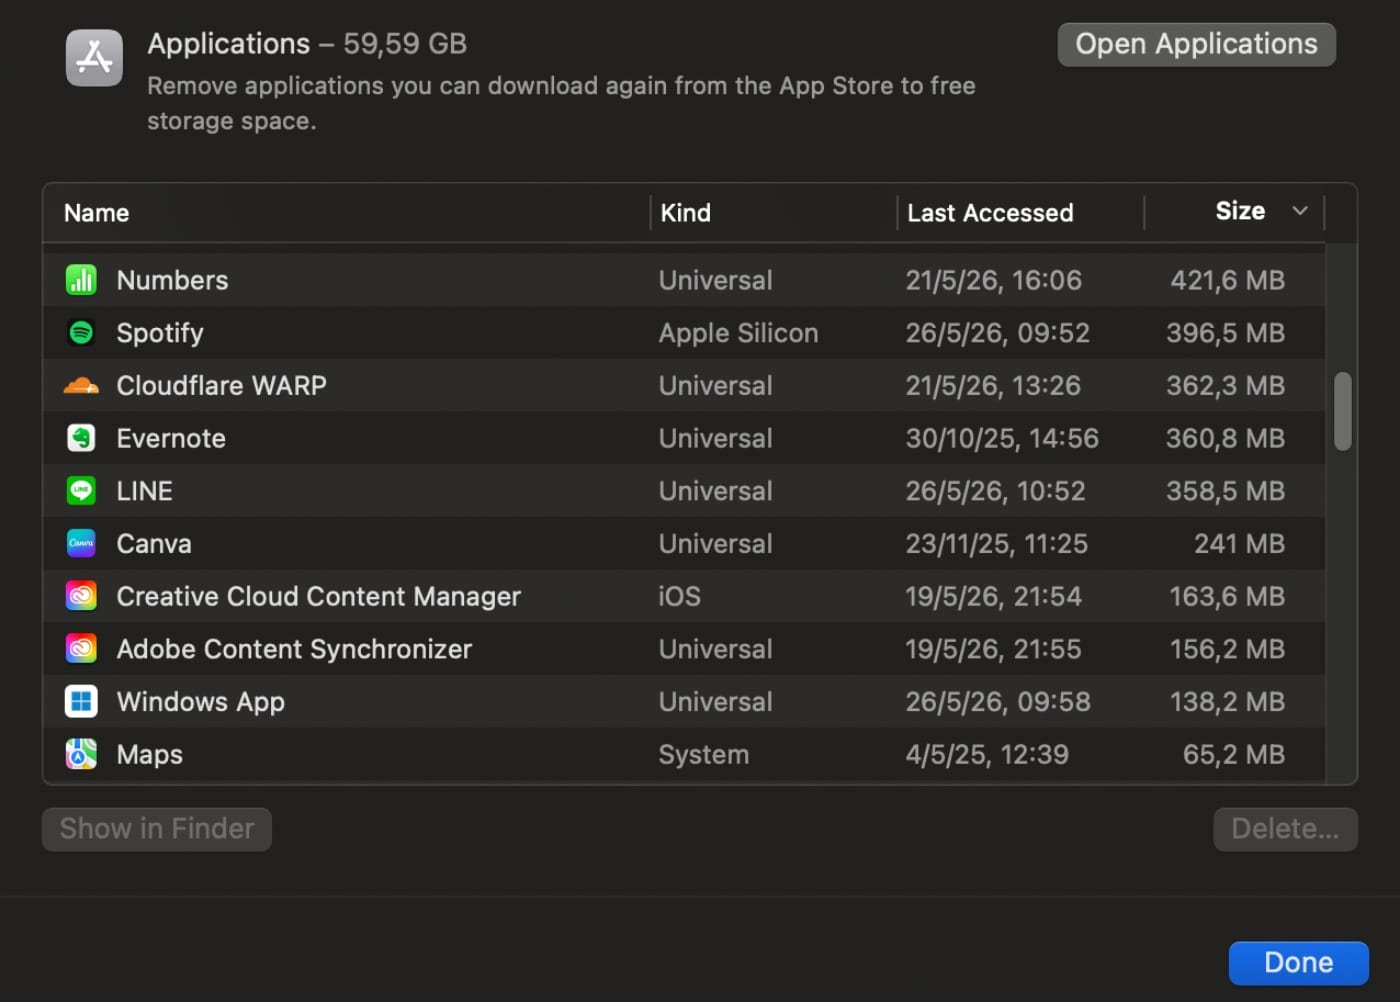Screen dimensions: 1400x1002
Task: Select the Canva name text
Action: (x=154, y=544)
